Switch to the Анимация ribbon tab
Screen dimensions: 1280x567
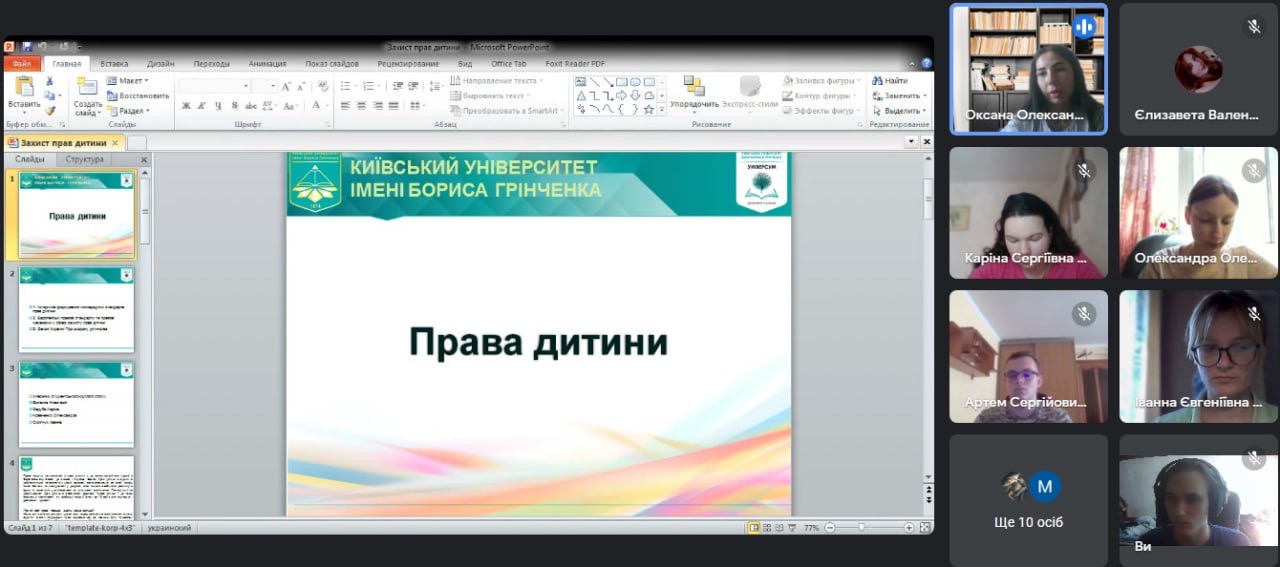(x=267, y=63)
